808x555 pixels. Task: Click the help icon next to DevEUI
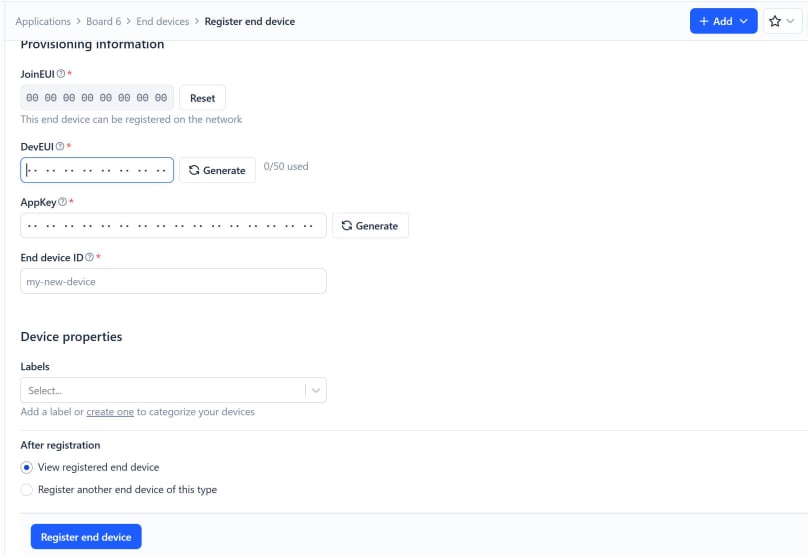60,147
